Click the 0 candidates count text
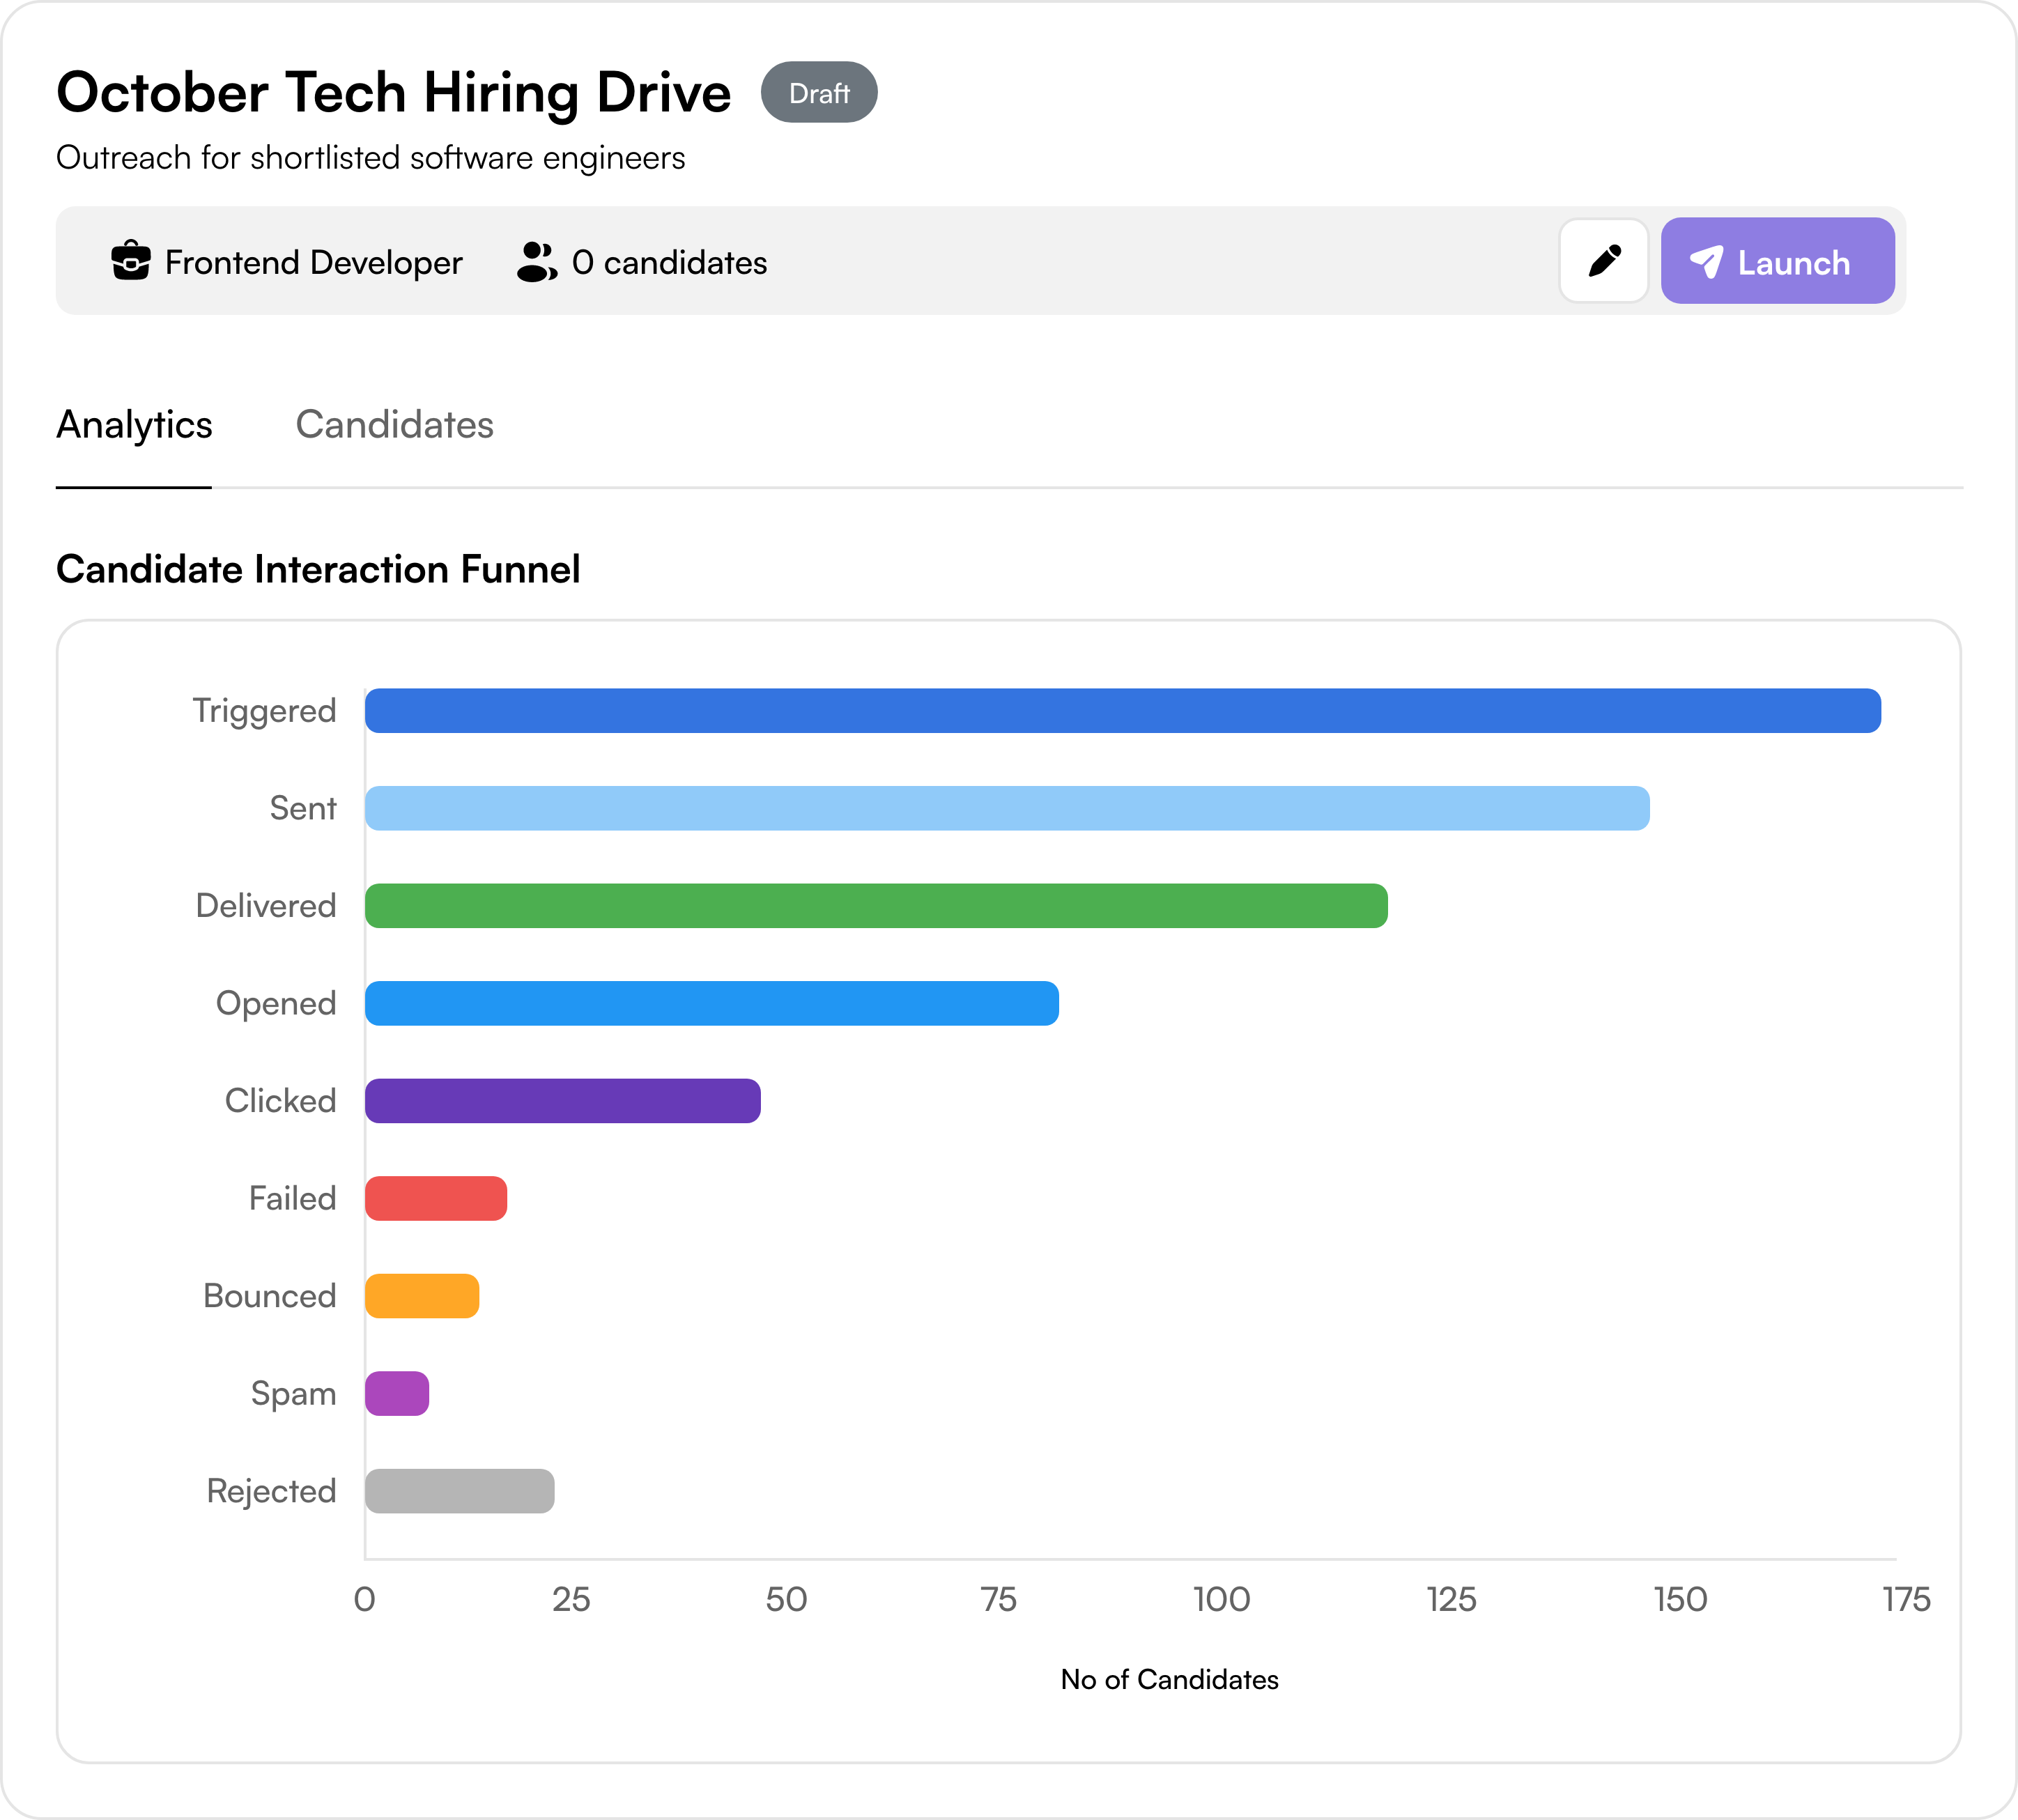 (x=669, y=262)
